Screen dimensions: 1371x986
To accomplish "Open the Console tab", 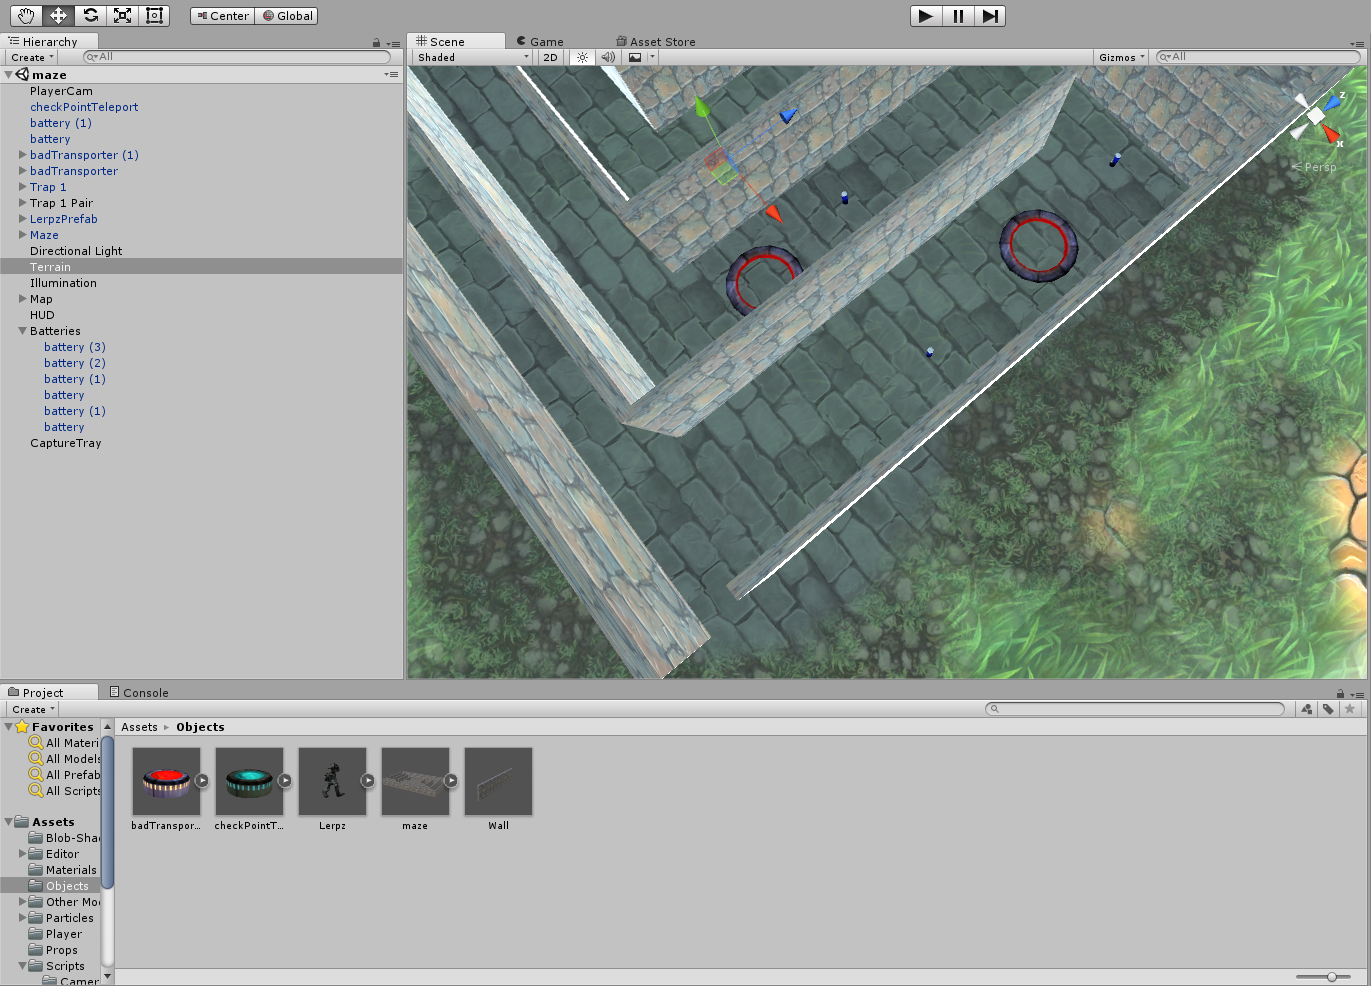I will (139, 692).
